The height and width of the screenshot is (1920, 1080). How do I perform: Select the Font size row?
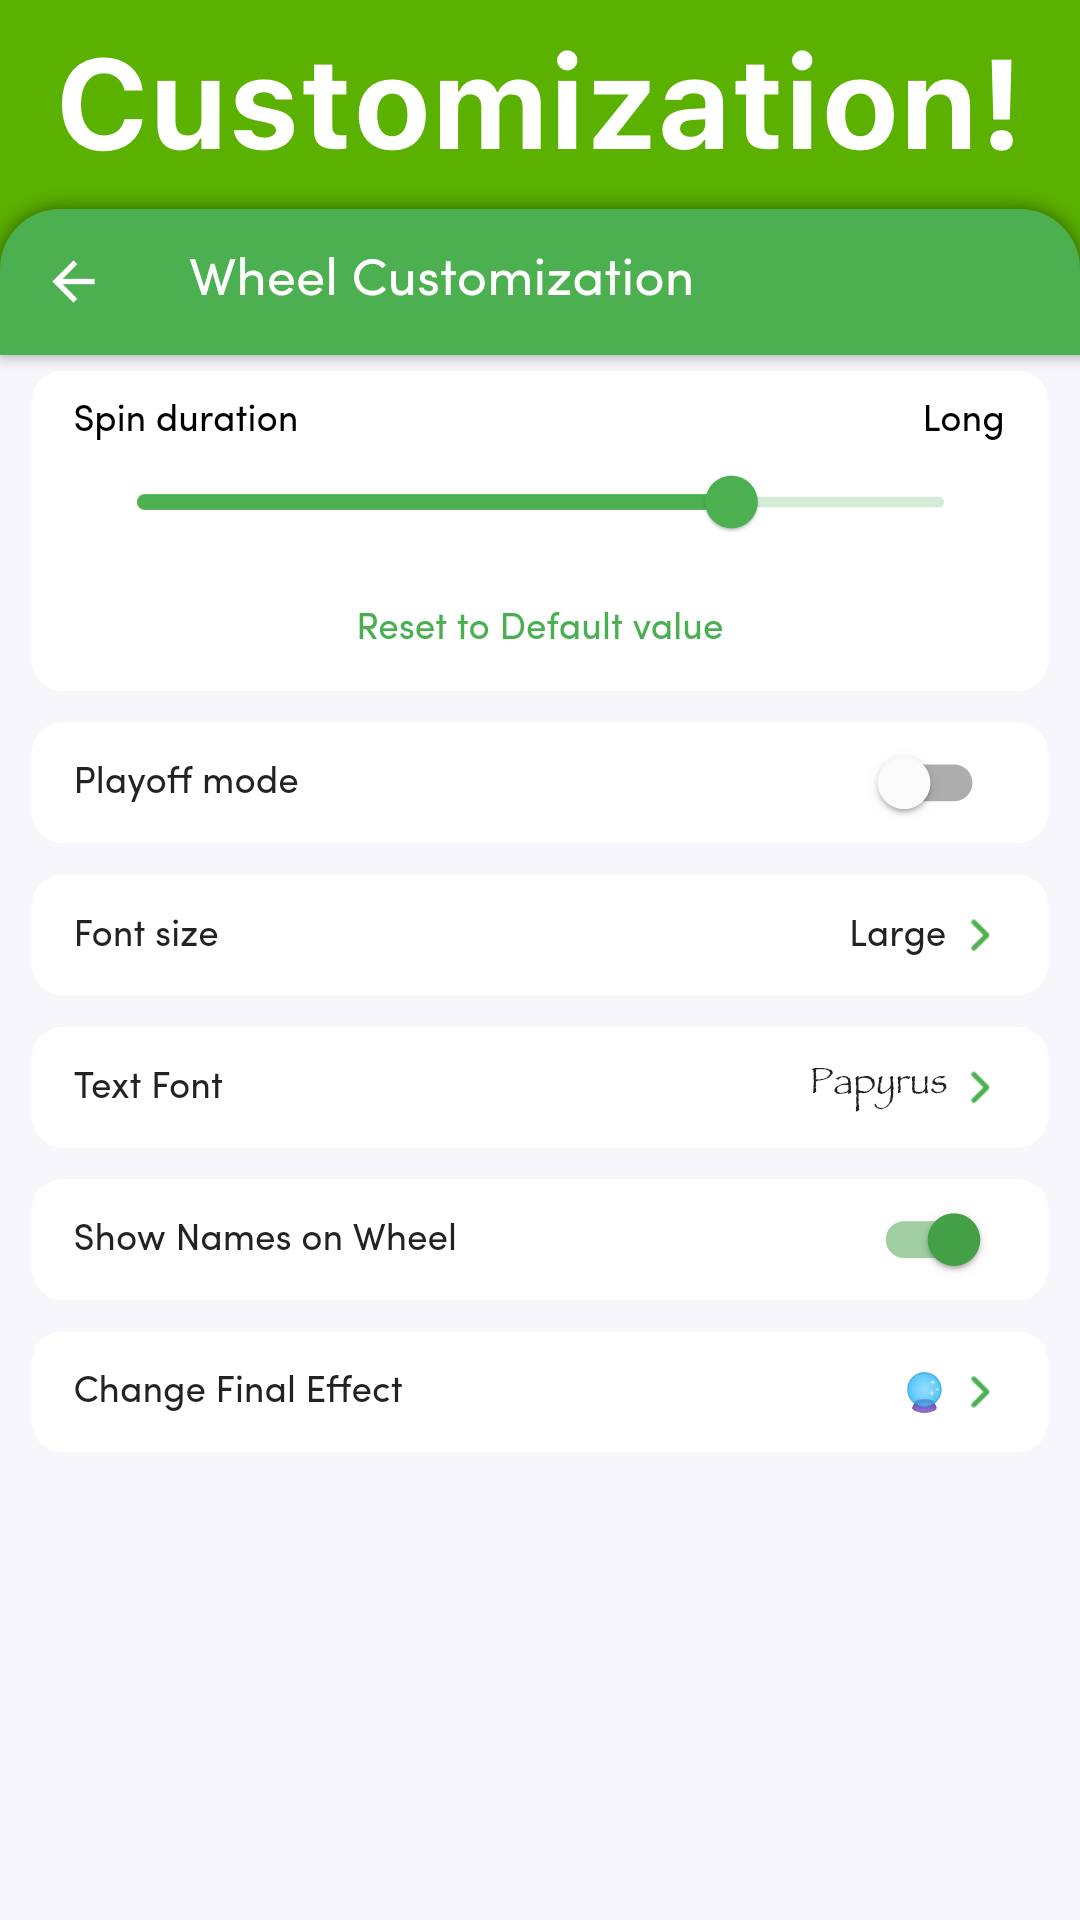point(540,935)
